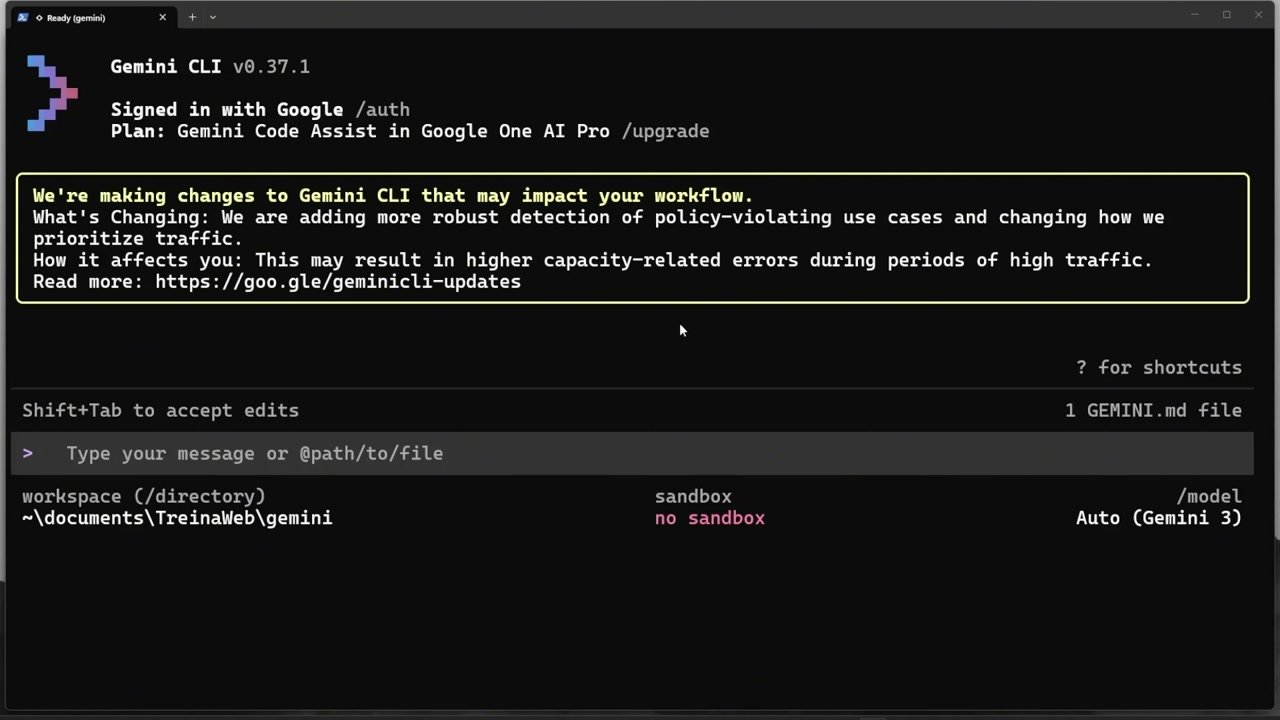The image size is (1280, 720).
Task: Close the terminal window
Action: (1258, 15)
